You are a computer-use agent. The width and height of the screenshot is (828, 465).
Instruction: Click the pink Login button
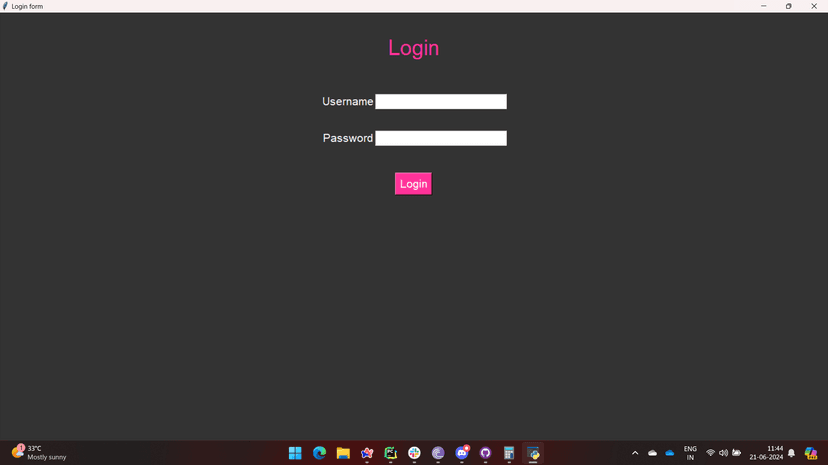[x=413, y=184]
